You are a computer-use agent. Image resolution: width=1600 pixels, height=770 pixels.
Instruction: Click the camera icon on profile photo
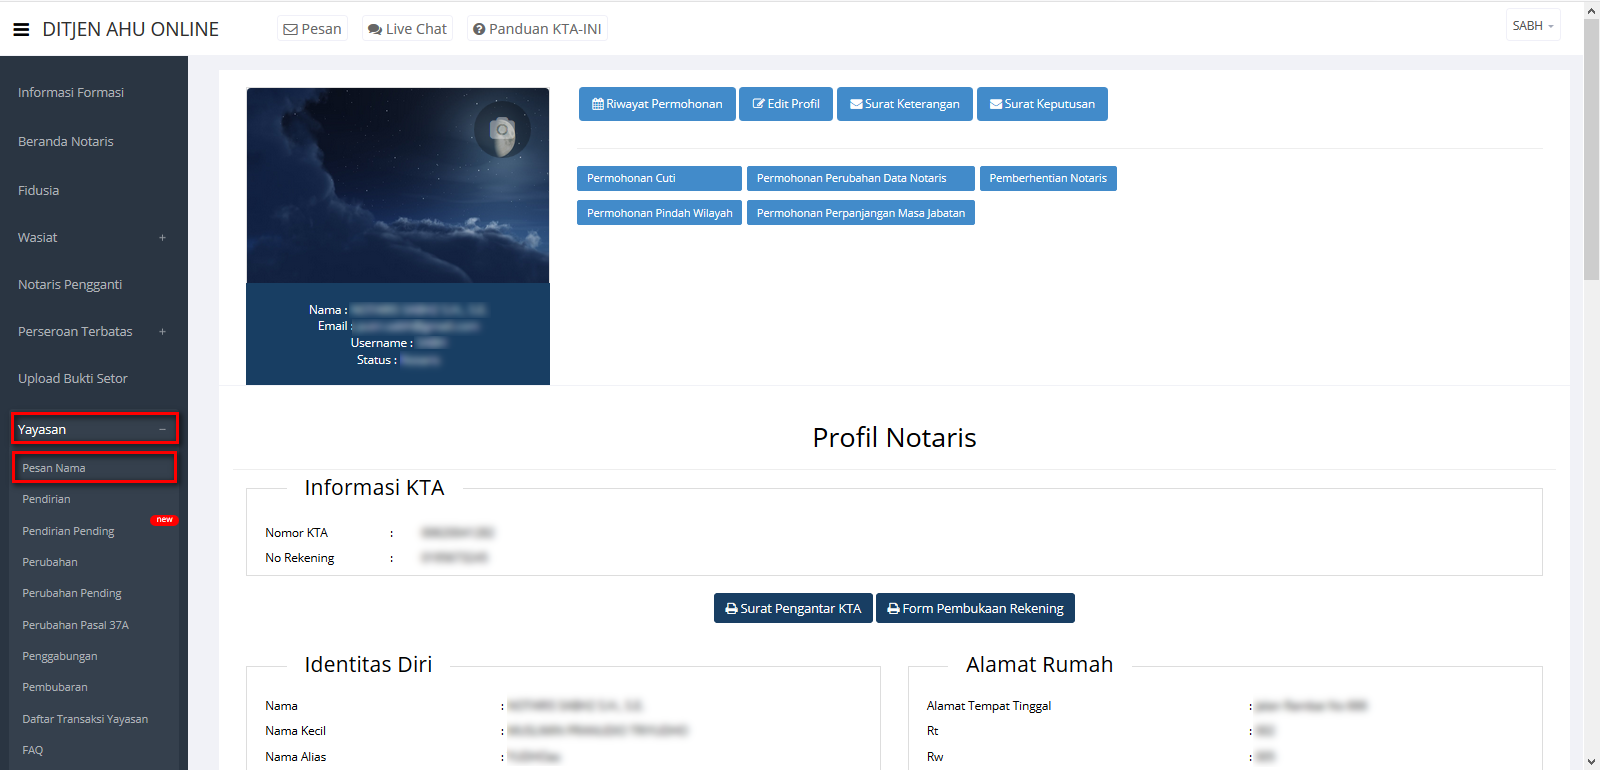click(x=502, y=130)
